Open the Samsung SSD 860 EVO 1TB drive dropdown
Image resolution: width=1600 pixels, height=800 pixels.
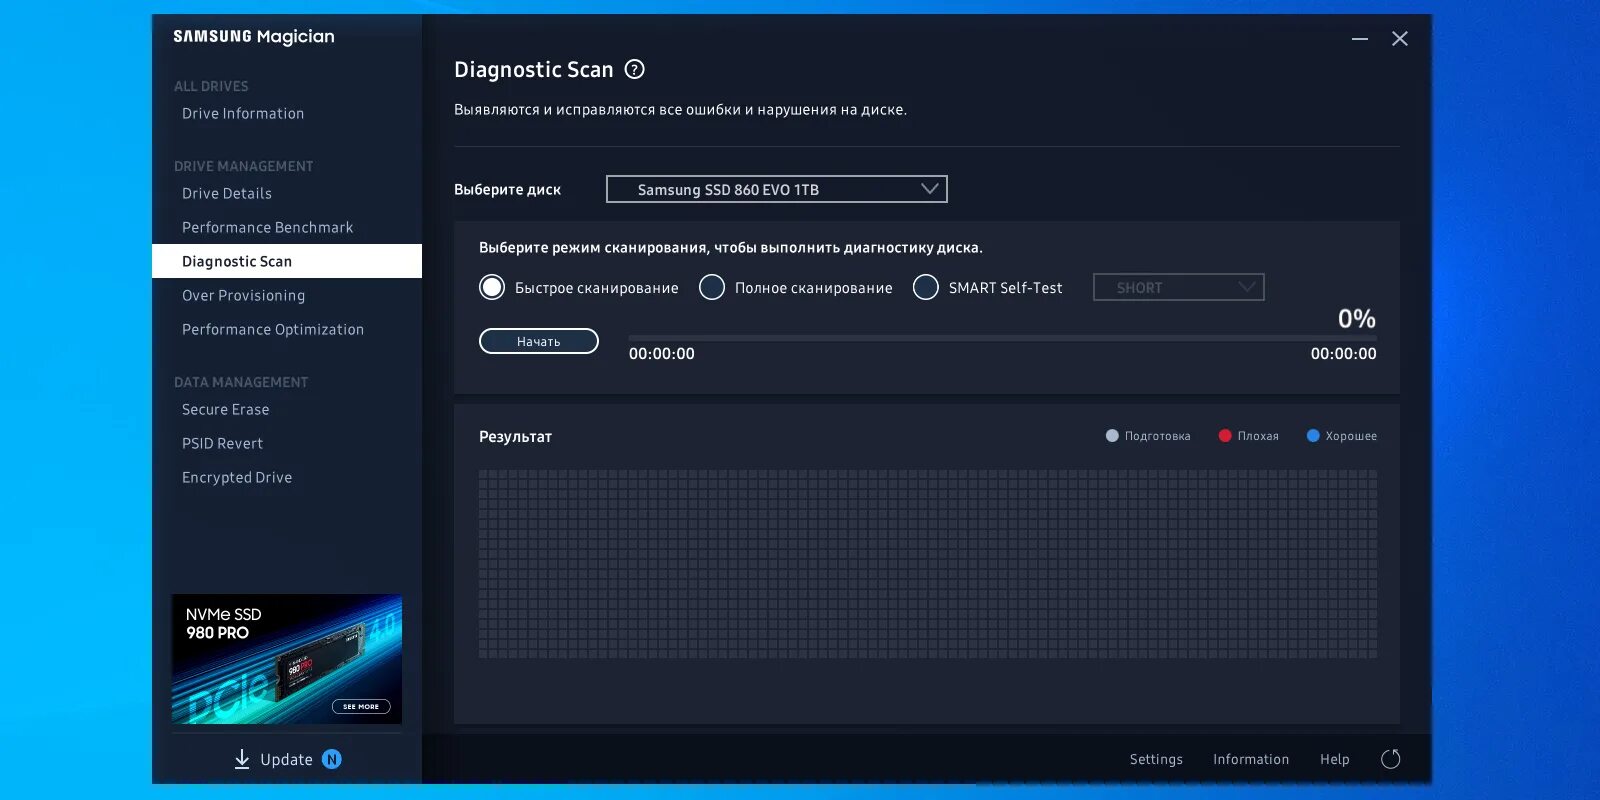(x=777, y=189)
